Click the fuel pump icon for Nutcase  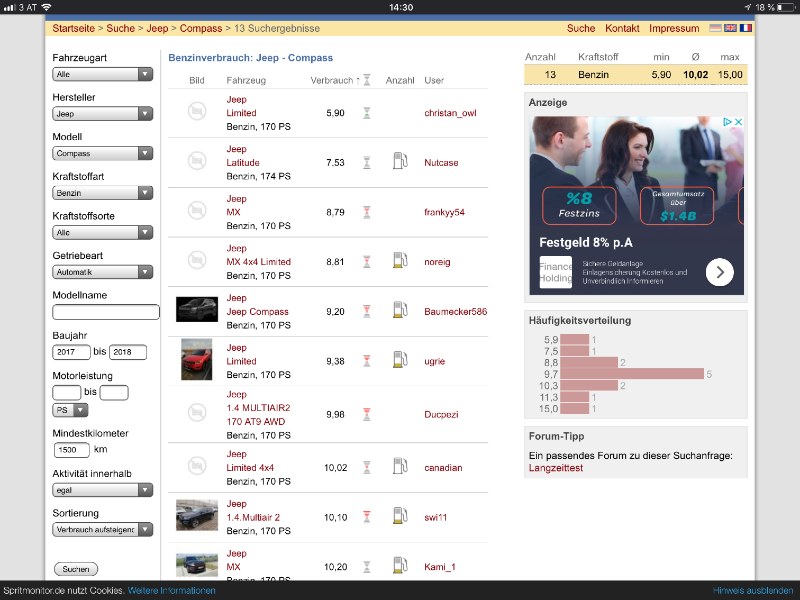pyautogui.click(x=400, y=161)
